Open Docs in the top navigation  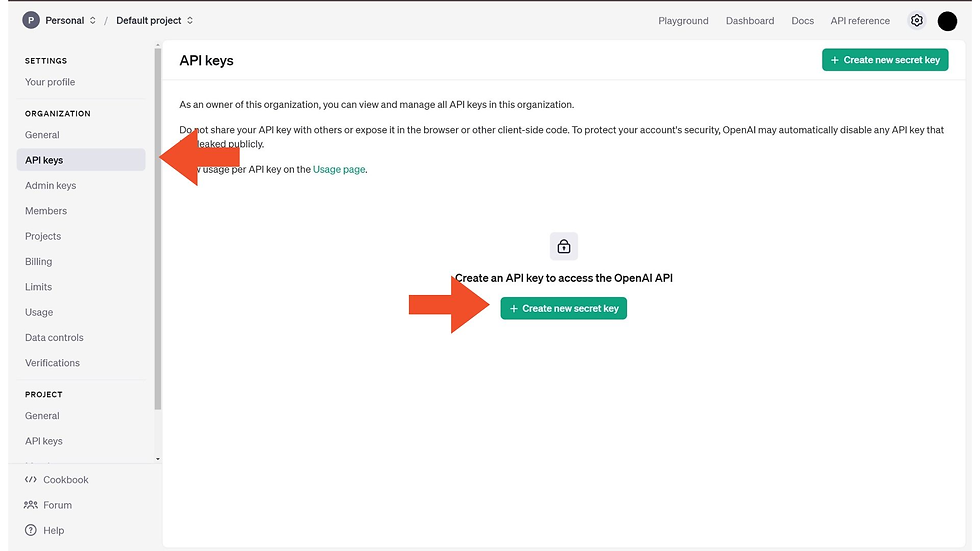point(802,21)
